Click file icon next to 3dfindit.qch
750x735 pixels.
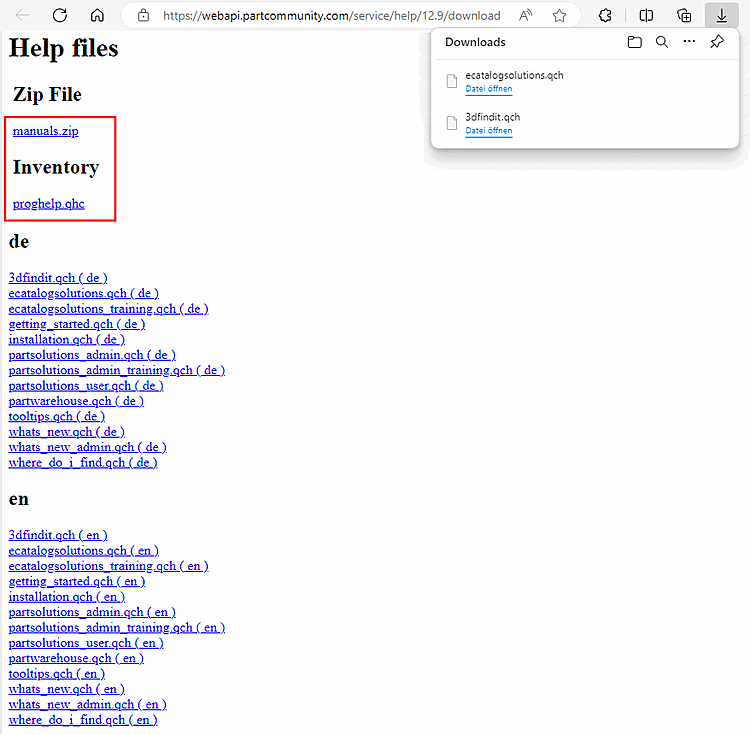click(x=452, y=123)
